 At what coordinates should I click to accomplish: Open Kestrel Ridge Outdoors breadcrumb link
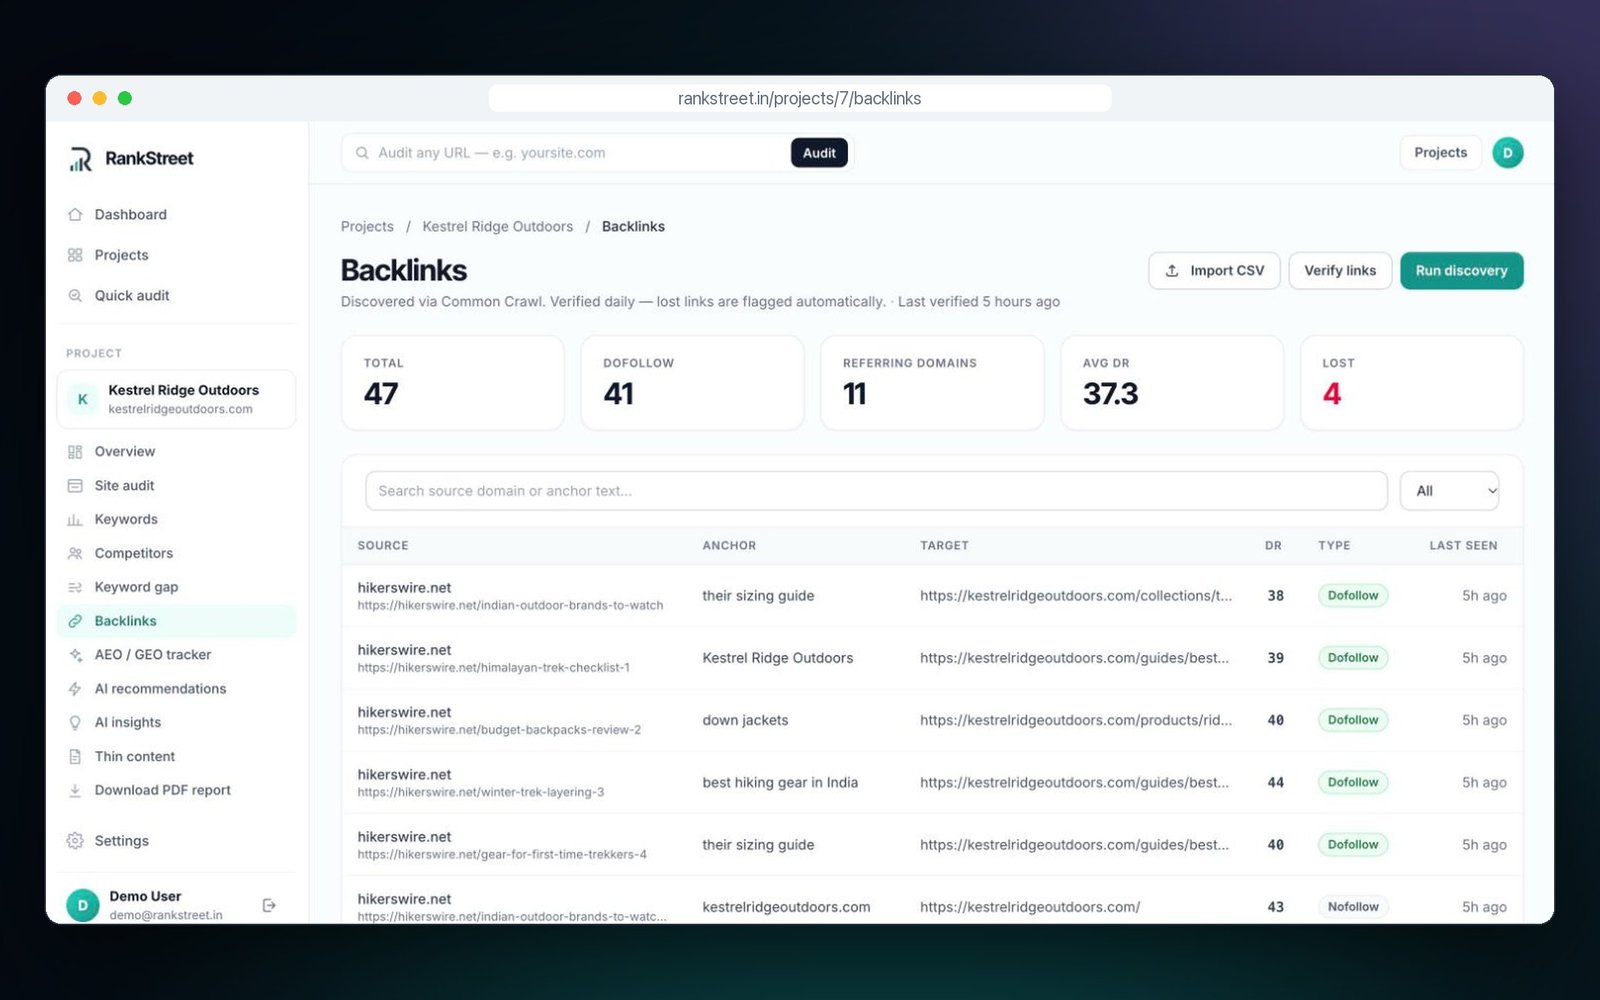click(498, 227)
